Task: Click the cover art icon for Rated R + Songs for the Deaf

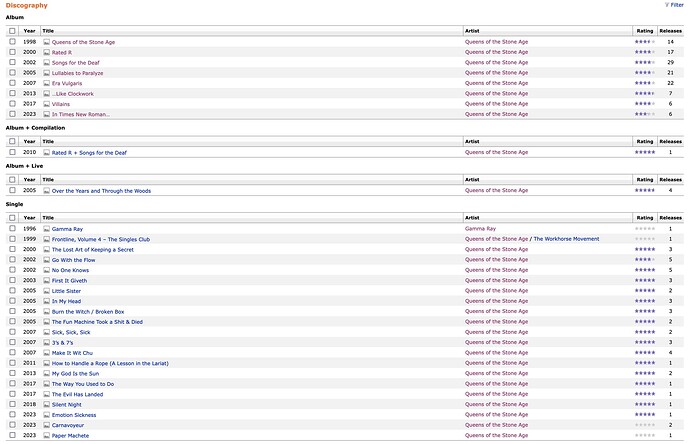Action: coord(47,153)
